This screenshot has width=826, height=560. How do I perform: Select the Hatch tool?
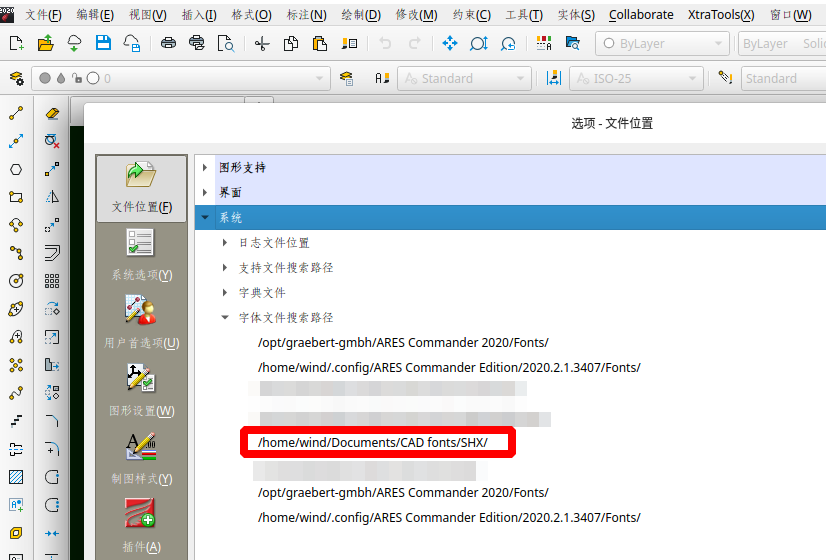pyautogui.click(x=16, y=477)
